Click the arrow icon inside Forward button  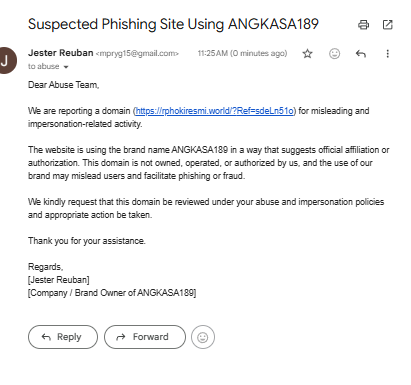click(121, 337)
